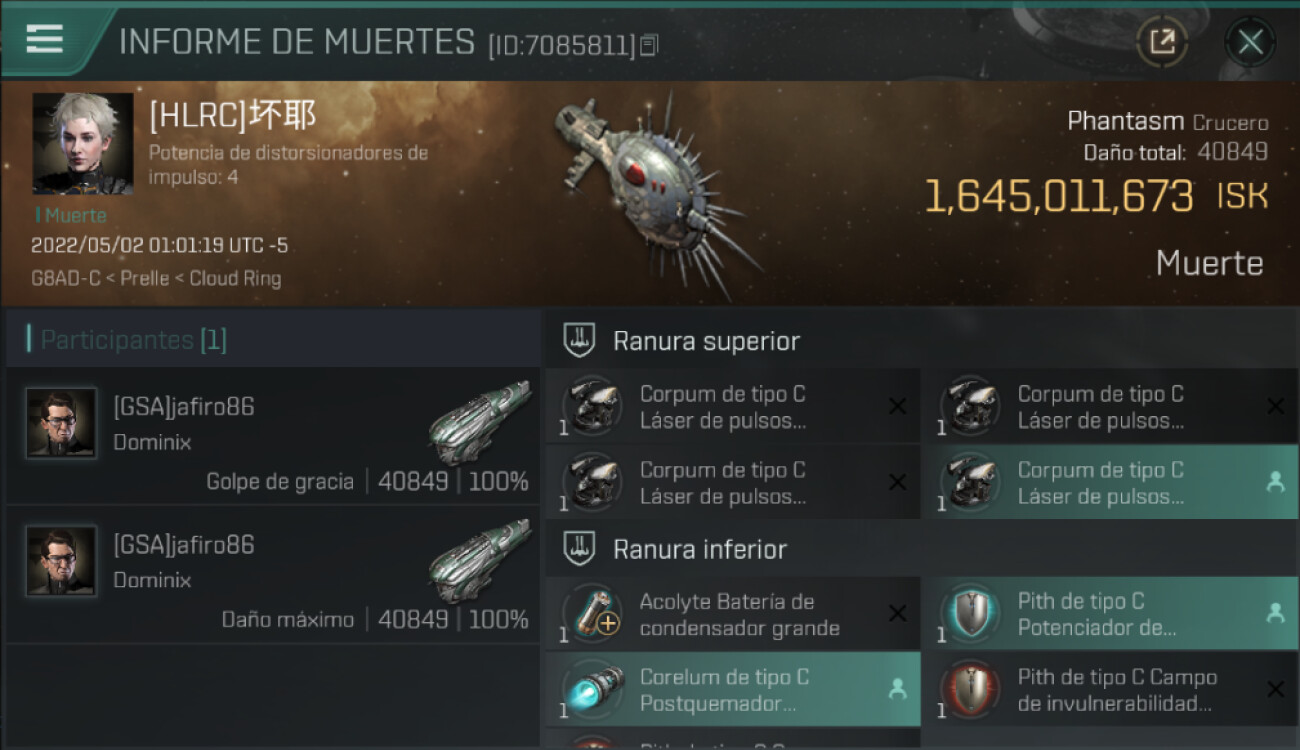Copy the kill report ID icon
This screenshot has height=750, width=1300.
click(649, 45)
